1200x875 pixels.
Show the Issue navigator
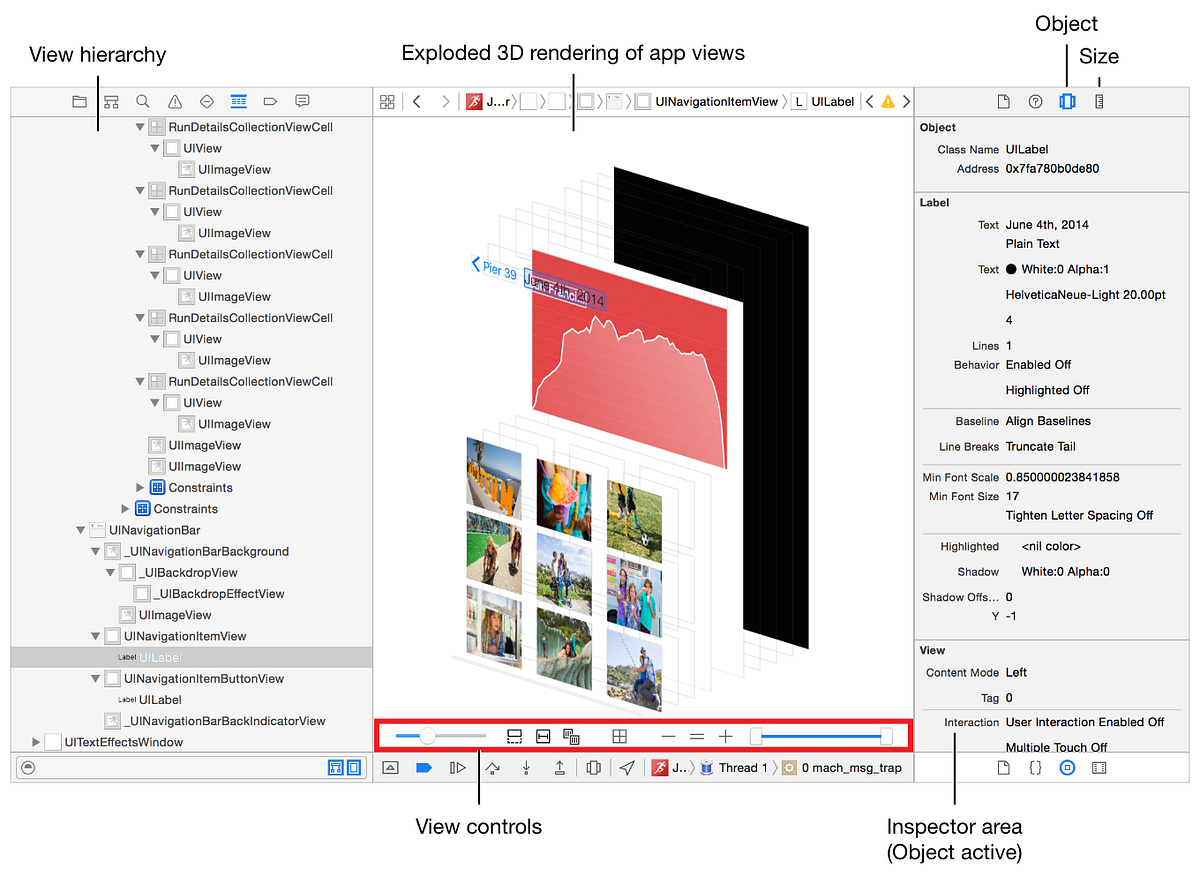[x=175, y=101]
